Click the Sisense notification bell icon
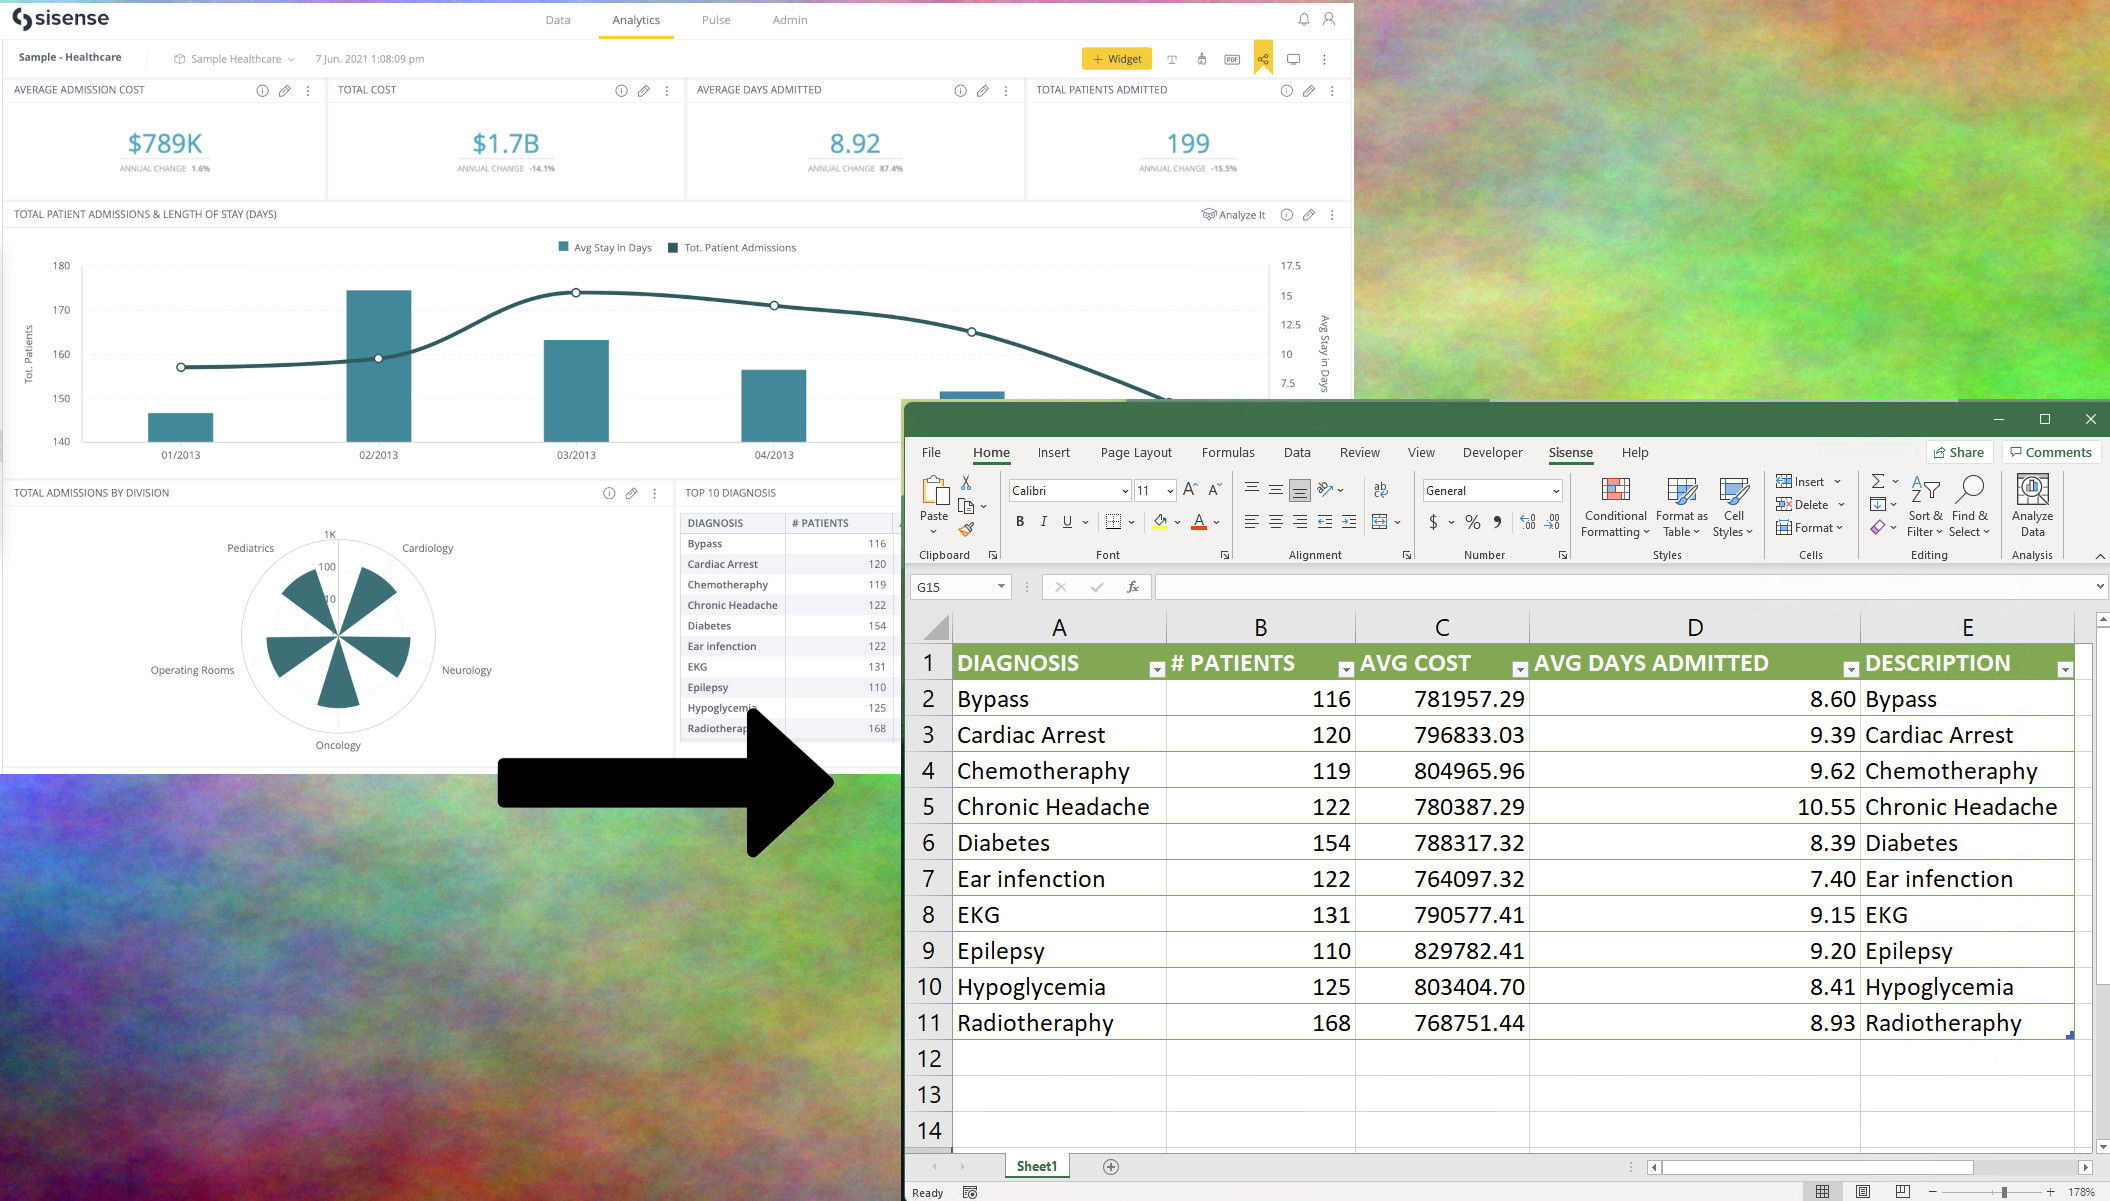 tap(1304, 19)
